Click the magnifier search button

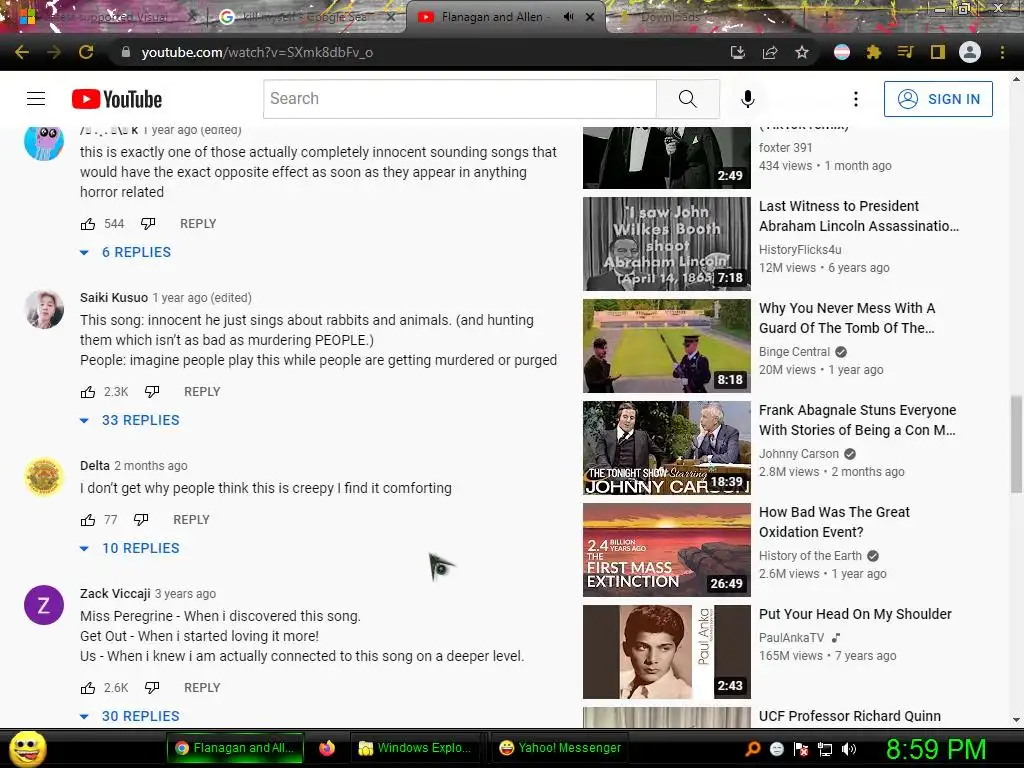click(688, 99)
